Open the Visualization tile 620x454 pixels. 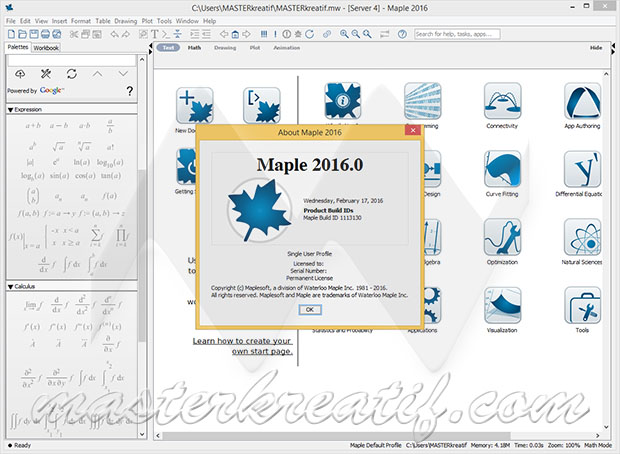502,305
